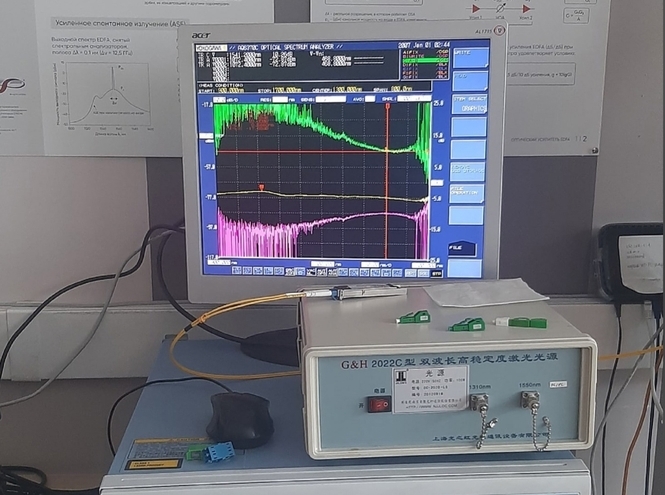This screenshot has width=665, height=495.
Task: Click the center wavelength box below the graph
Action: point(322,264)
